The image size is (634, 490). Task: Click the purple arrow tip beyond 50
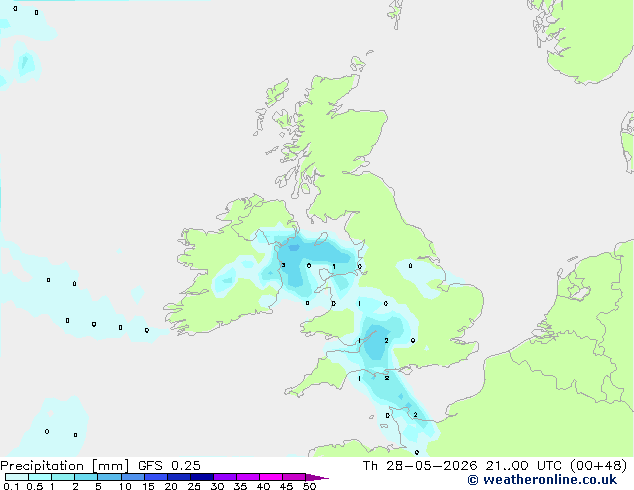[x=317, y=477]
